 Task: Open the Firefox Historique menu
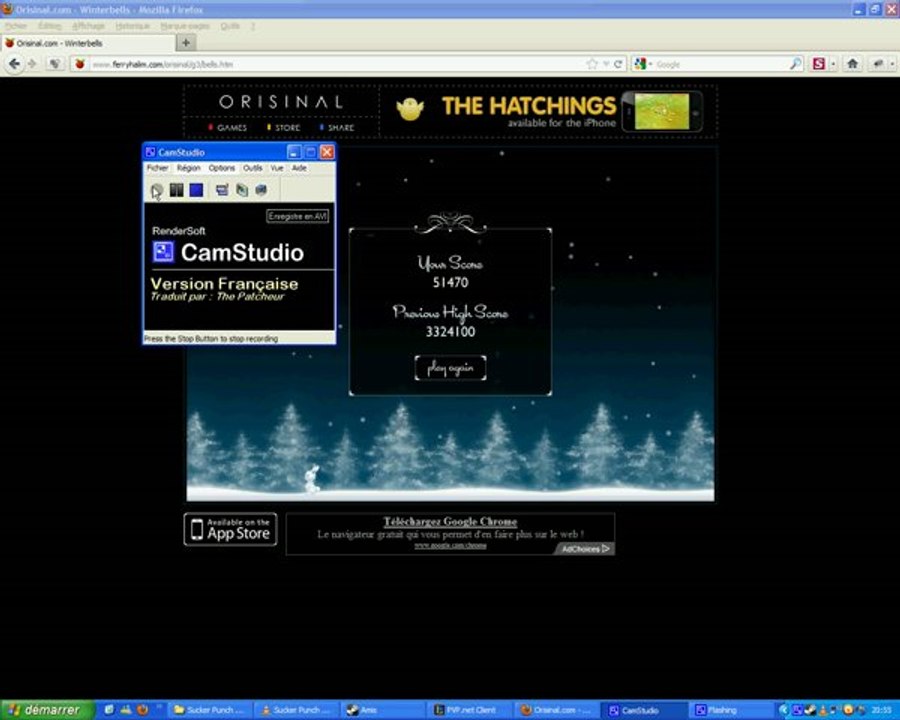(x=132, y=26)
